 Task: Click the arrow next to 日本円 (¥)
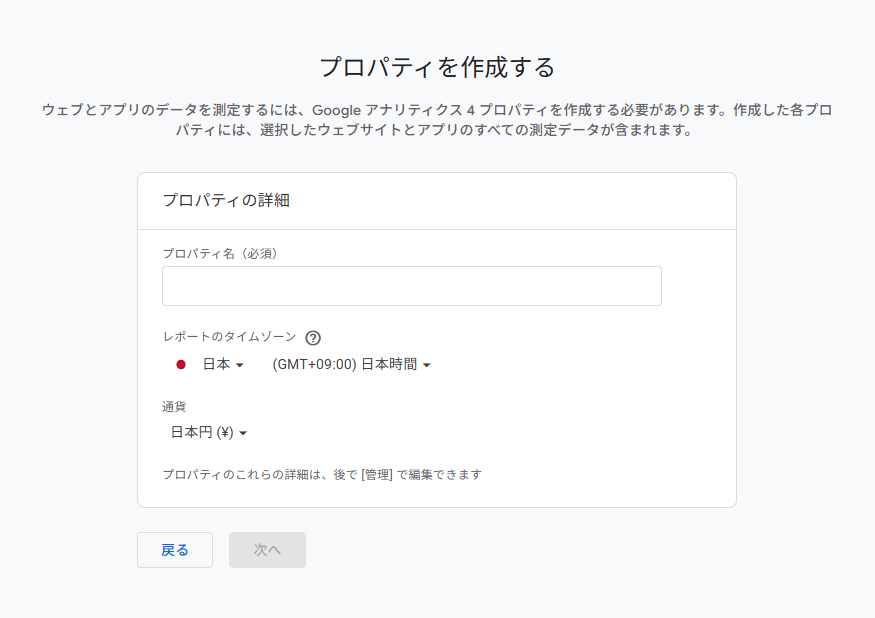[x=243, y=433]
